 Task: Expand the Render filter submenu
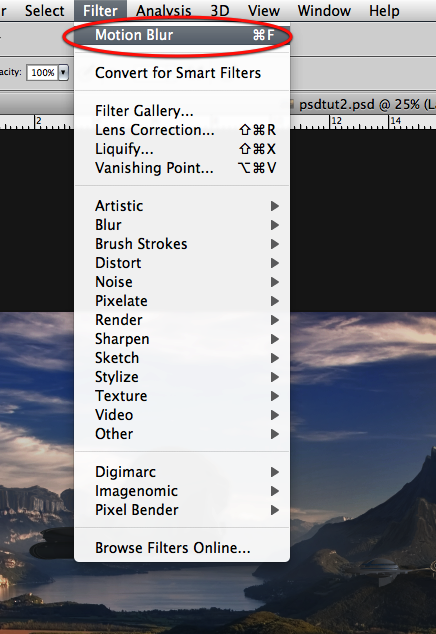(x=182, y=320)
